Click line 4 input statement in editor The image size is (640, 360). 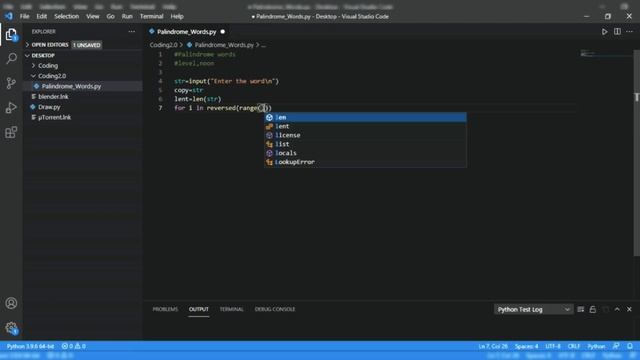coord(227,81)
